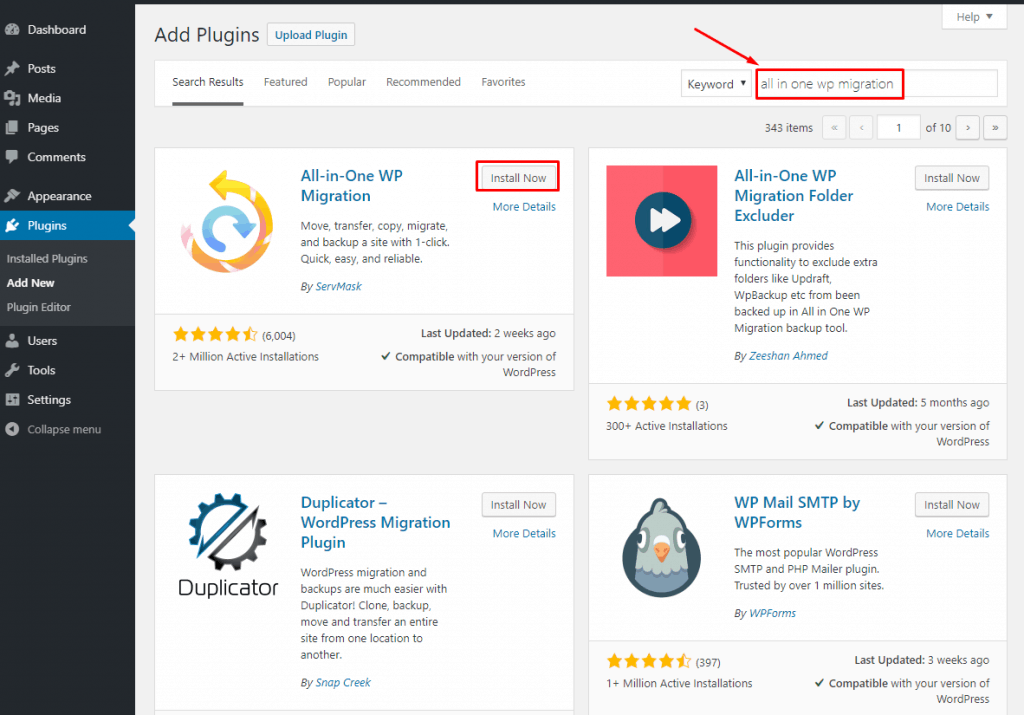
Task: Jump to the last results page
Action: (995, 127)
